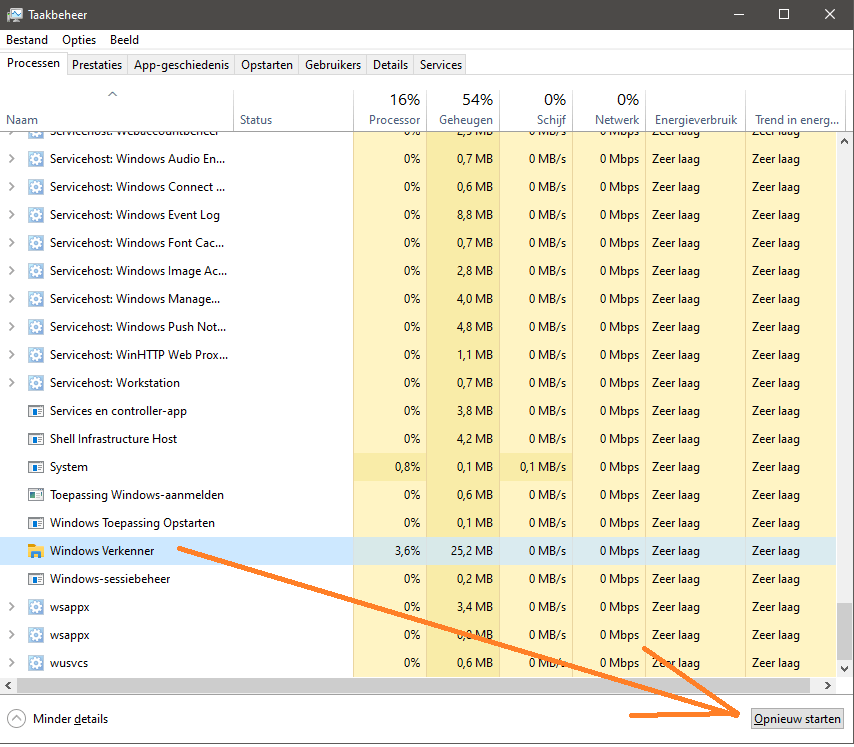The height and width of the screenshot is (747, 854).
Task: Click the Servicehost: Windows Push Not gear icon
Action: point(35,327)
